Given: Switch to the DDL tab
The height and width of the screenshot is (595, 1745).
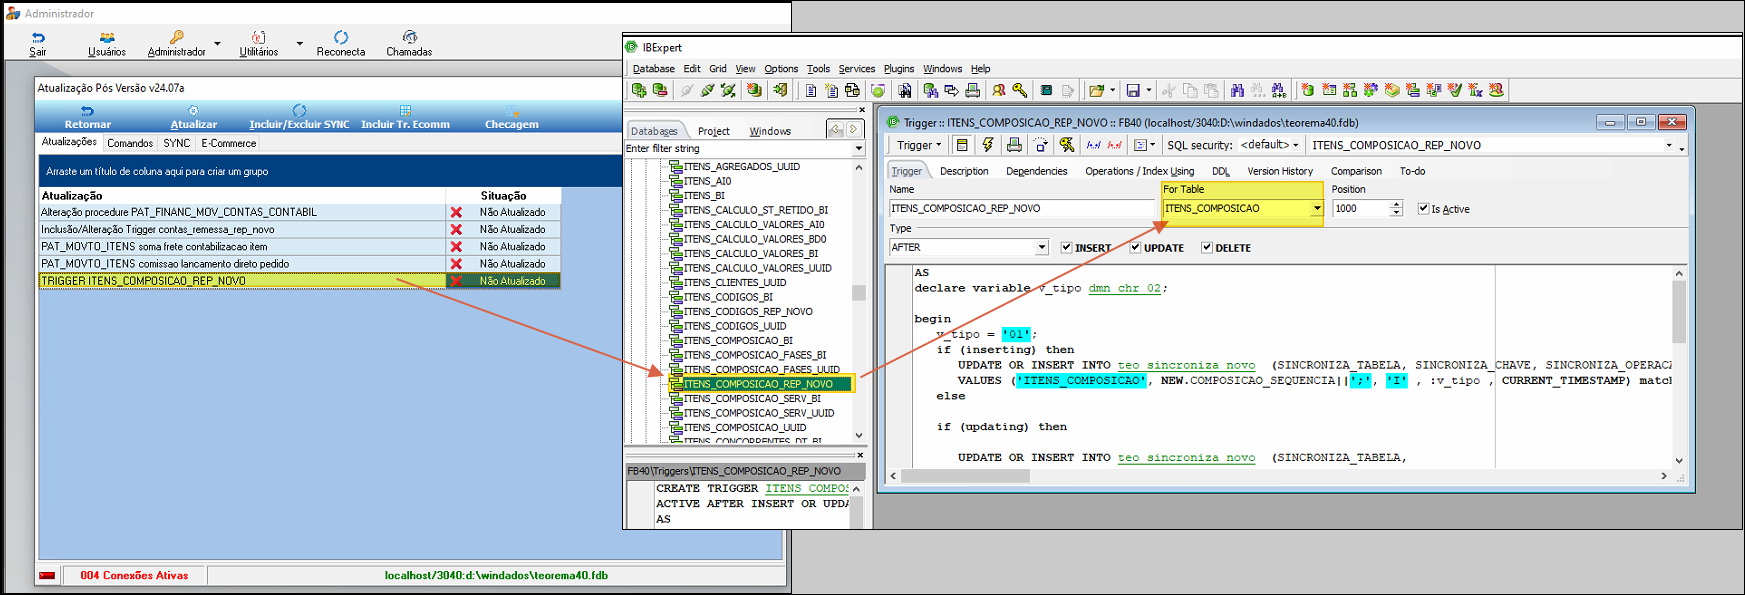Looking at the screenshot, I should [x=1220, y=171].
